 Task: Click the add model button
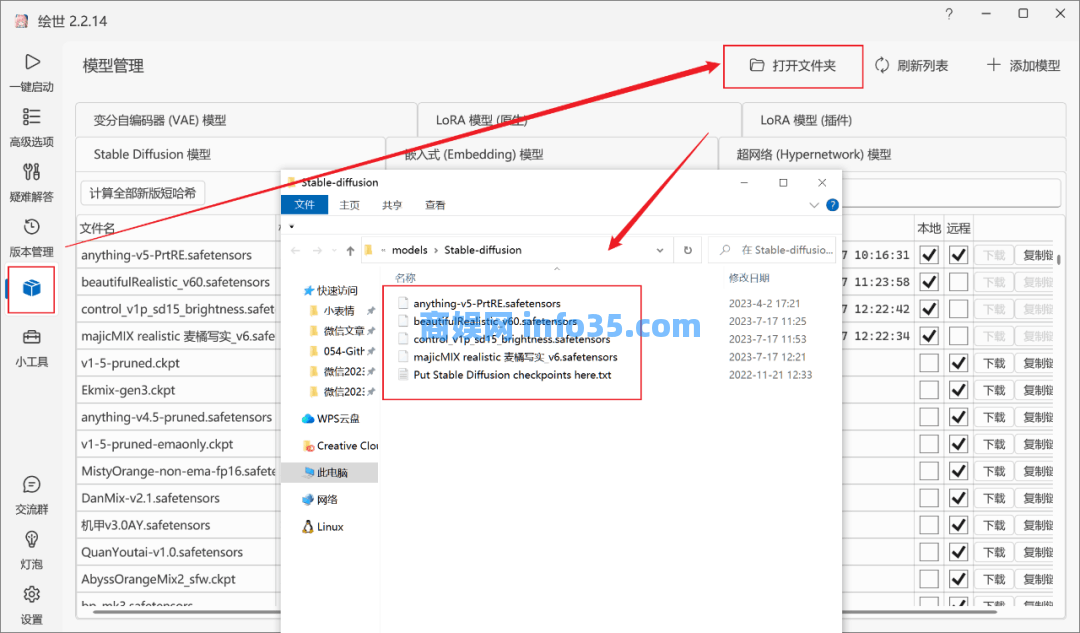pos(1024,65)
